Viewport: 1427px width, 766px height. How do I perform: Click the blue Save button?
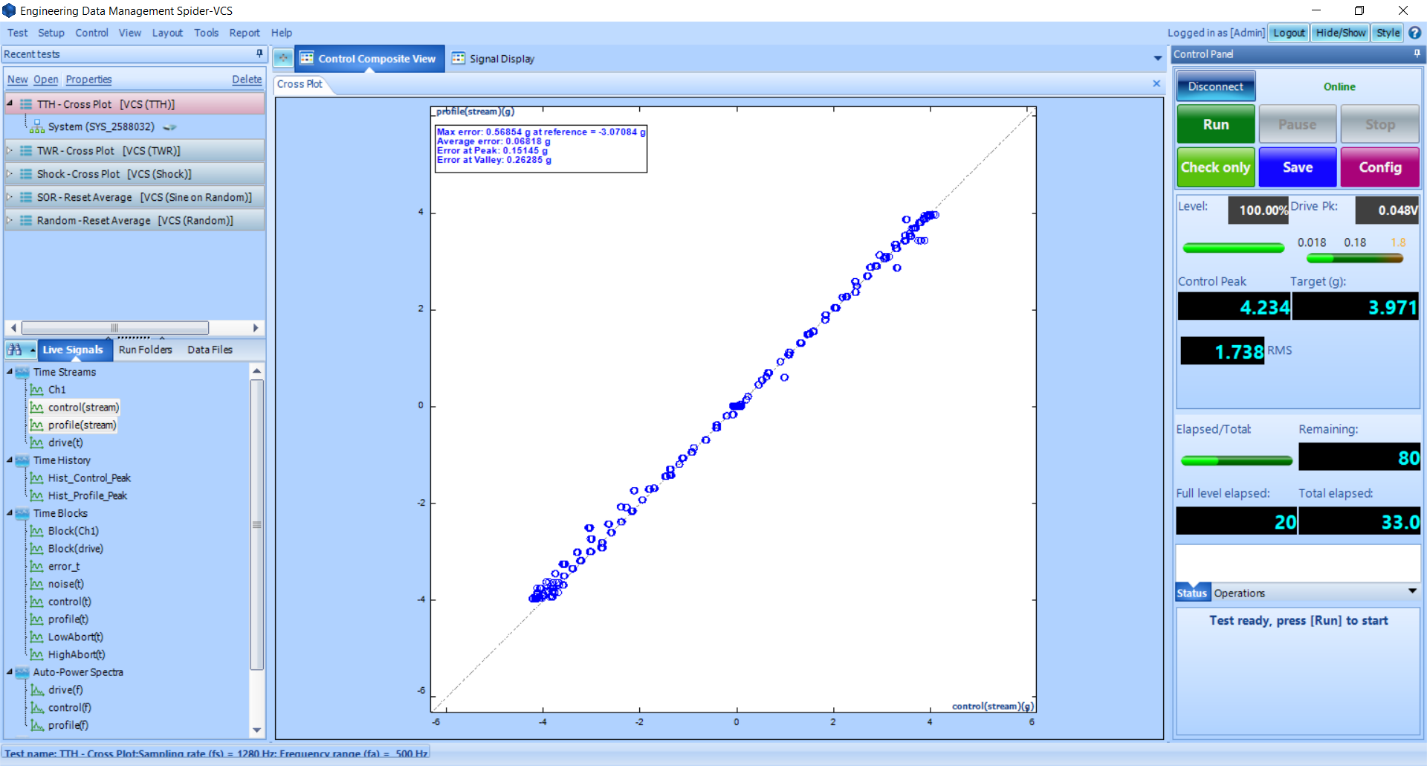click(x=1297, y=167)
